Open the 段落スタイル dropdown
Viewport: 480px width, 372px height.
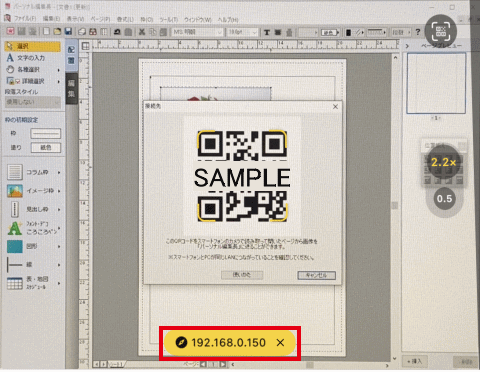[x=32, y=102]
